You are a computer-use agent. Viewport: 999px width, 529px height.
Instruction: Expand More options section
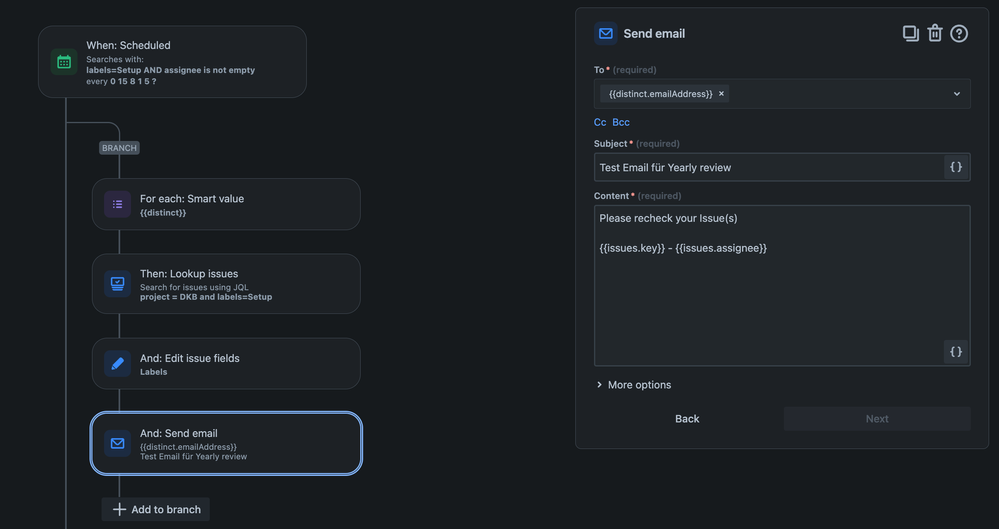pyautogui.click(x=634, y=385)
